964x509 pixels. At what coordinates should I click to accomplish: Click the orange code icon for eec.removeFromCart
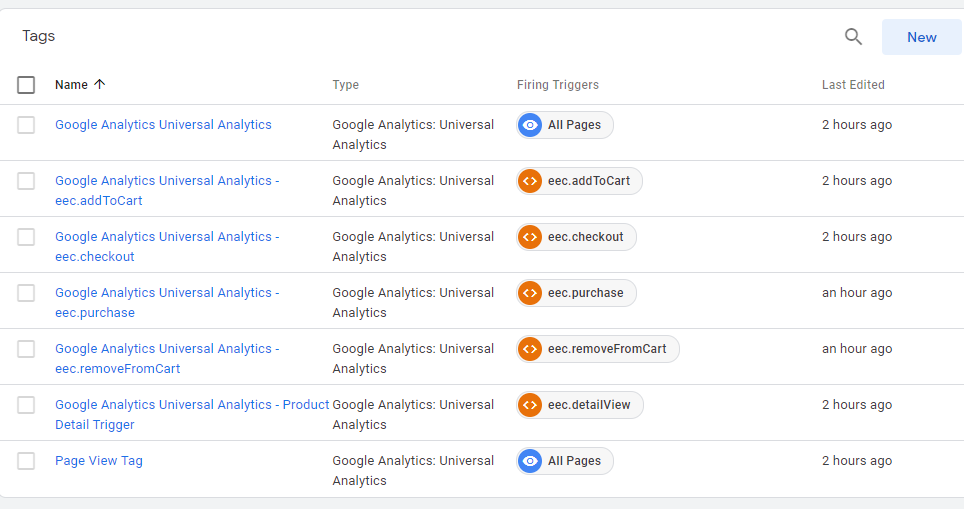pos(529,349)
